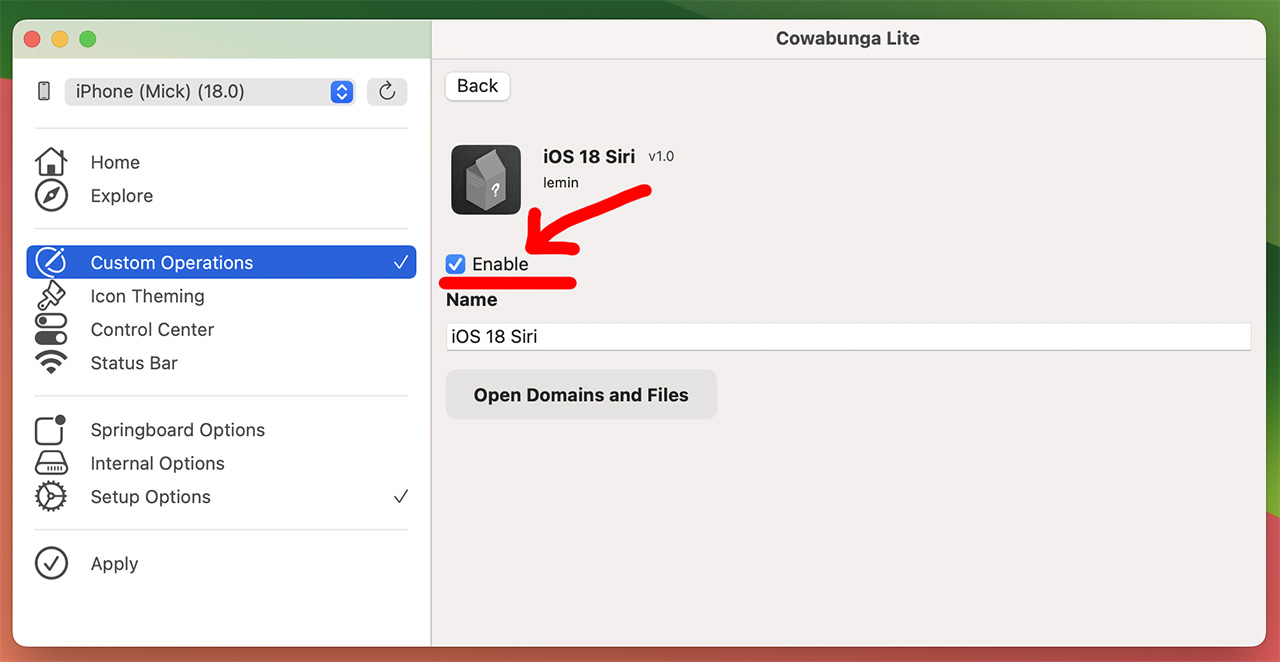Click the Springboard Options app badge icon
The height and width of the screenshot is (662, 1280).
click(x=51, y=430)
